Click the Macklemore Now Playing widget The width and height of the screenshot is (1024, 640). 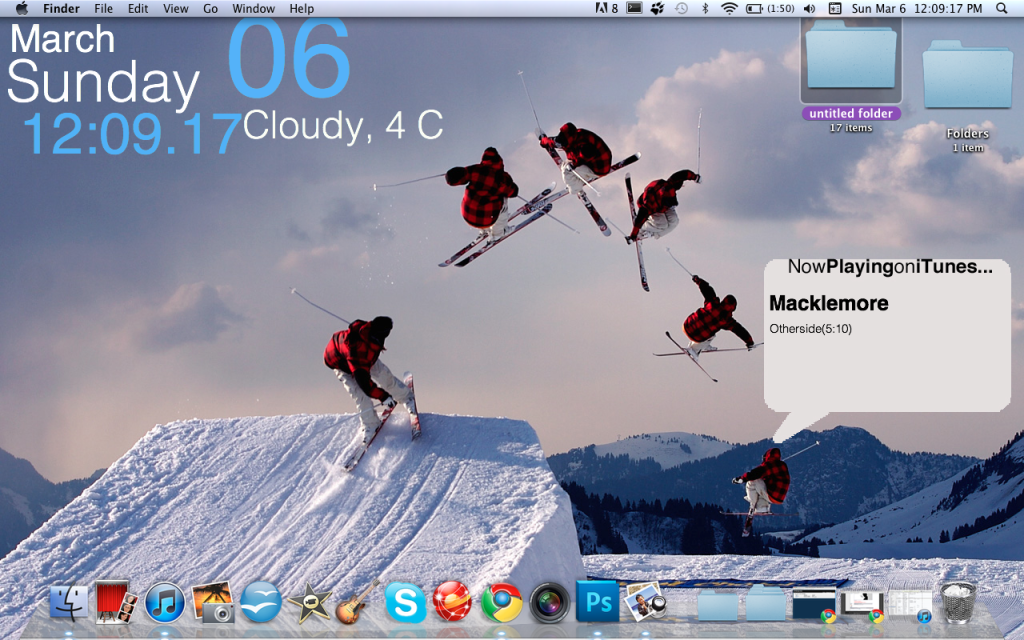click(885, 330)
